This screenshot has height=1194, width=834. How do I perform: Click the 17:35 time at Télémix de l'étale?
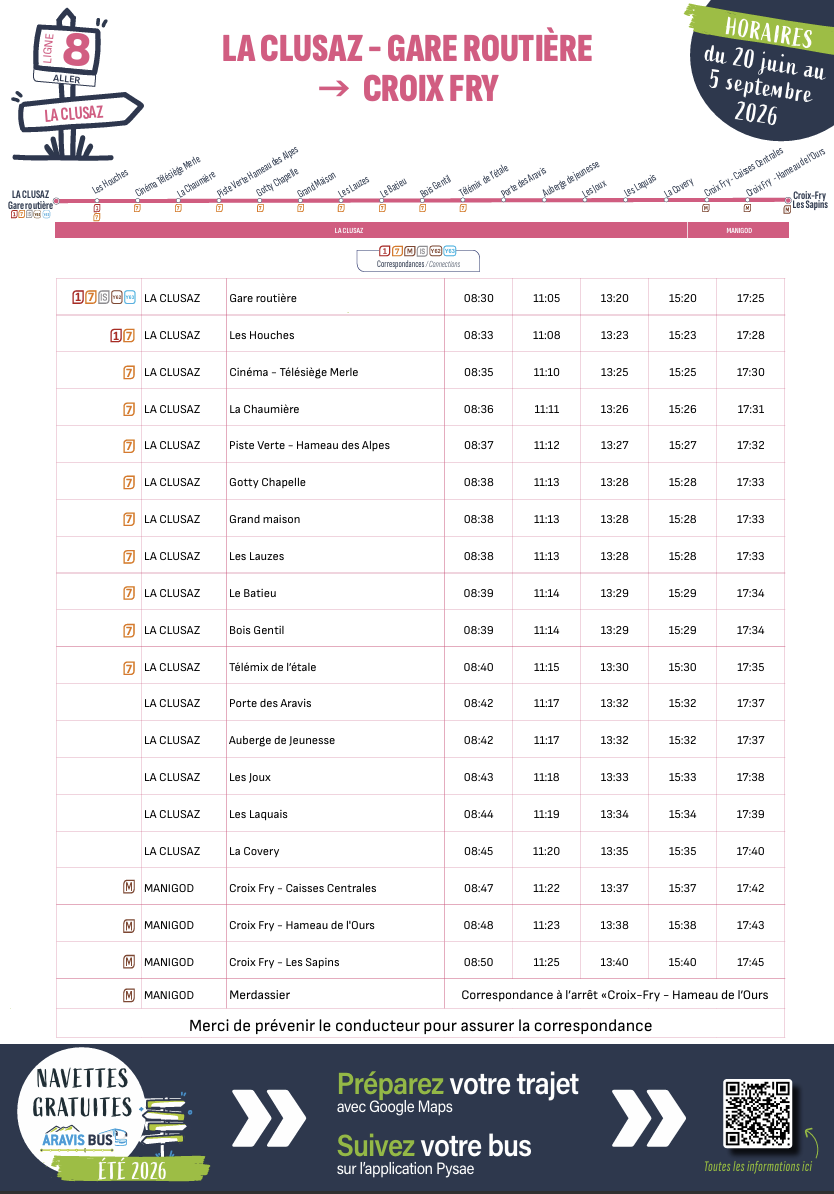[750, 667]
